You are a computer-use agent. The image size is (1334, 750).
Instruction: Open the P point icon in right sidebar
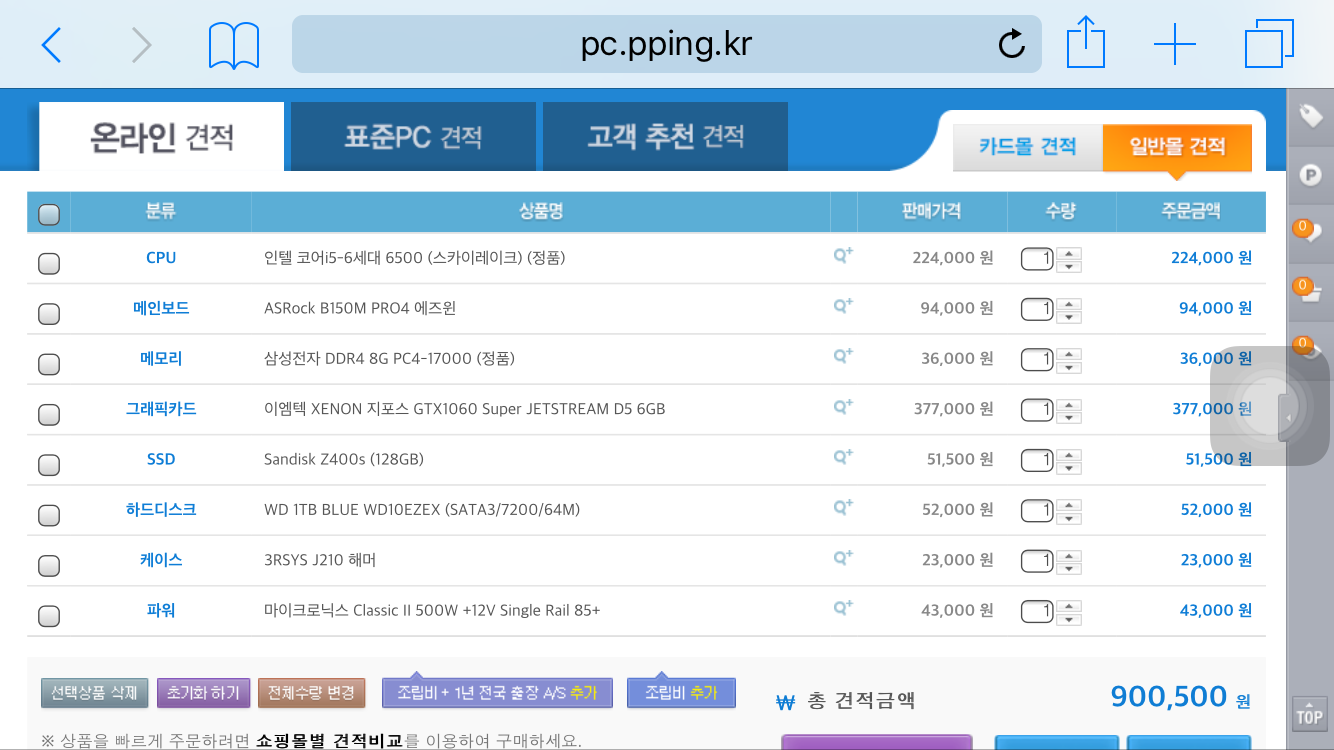coord(1310,175)
